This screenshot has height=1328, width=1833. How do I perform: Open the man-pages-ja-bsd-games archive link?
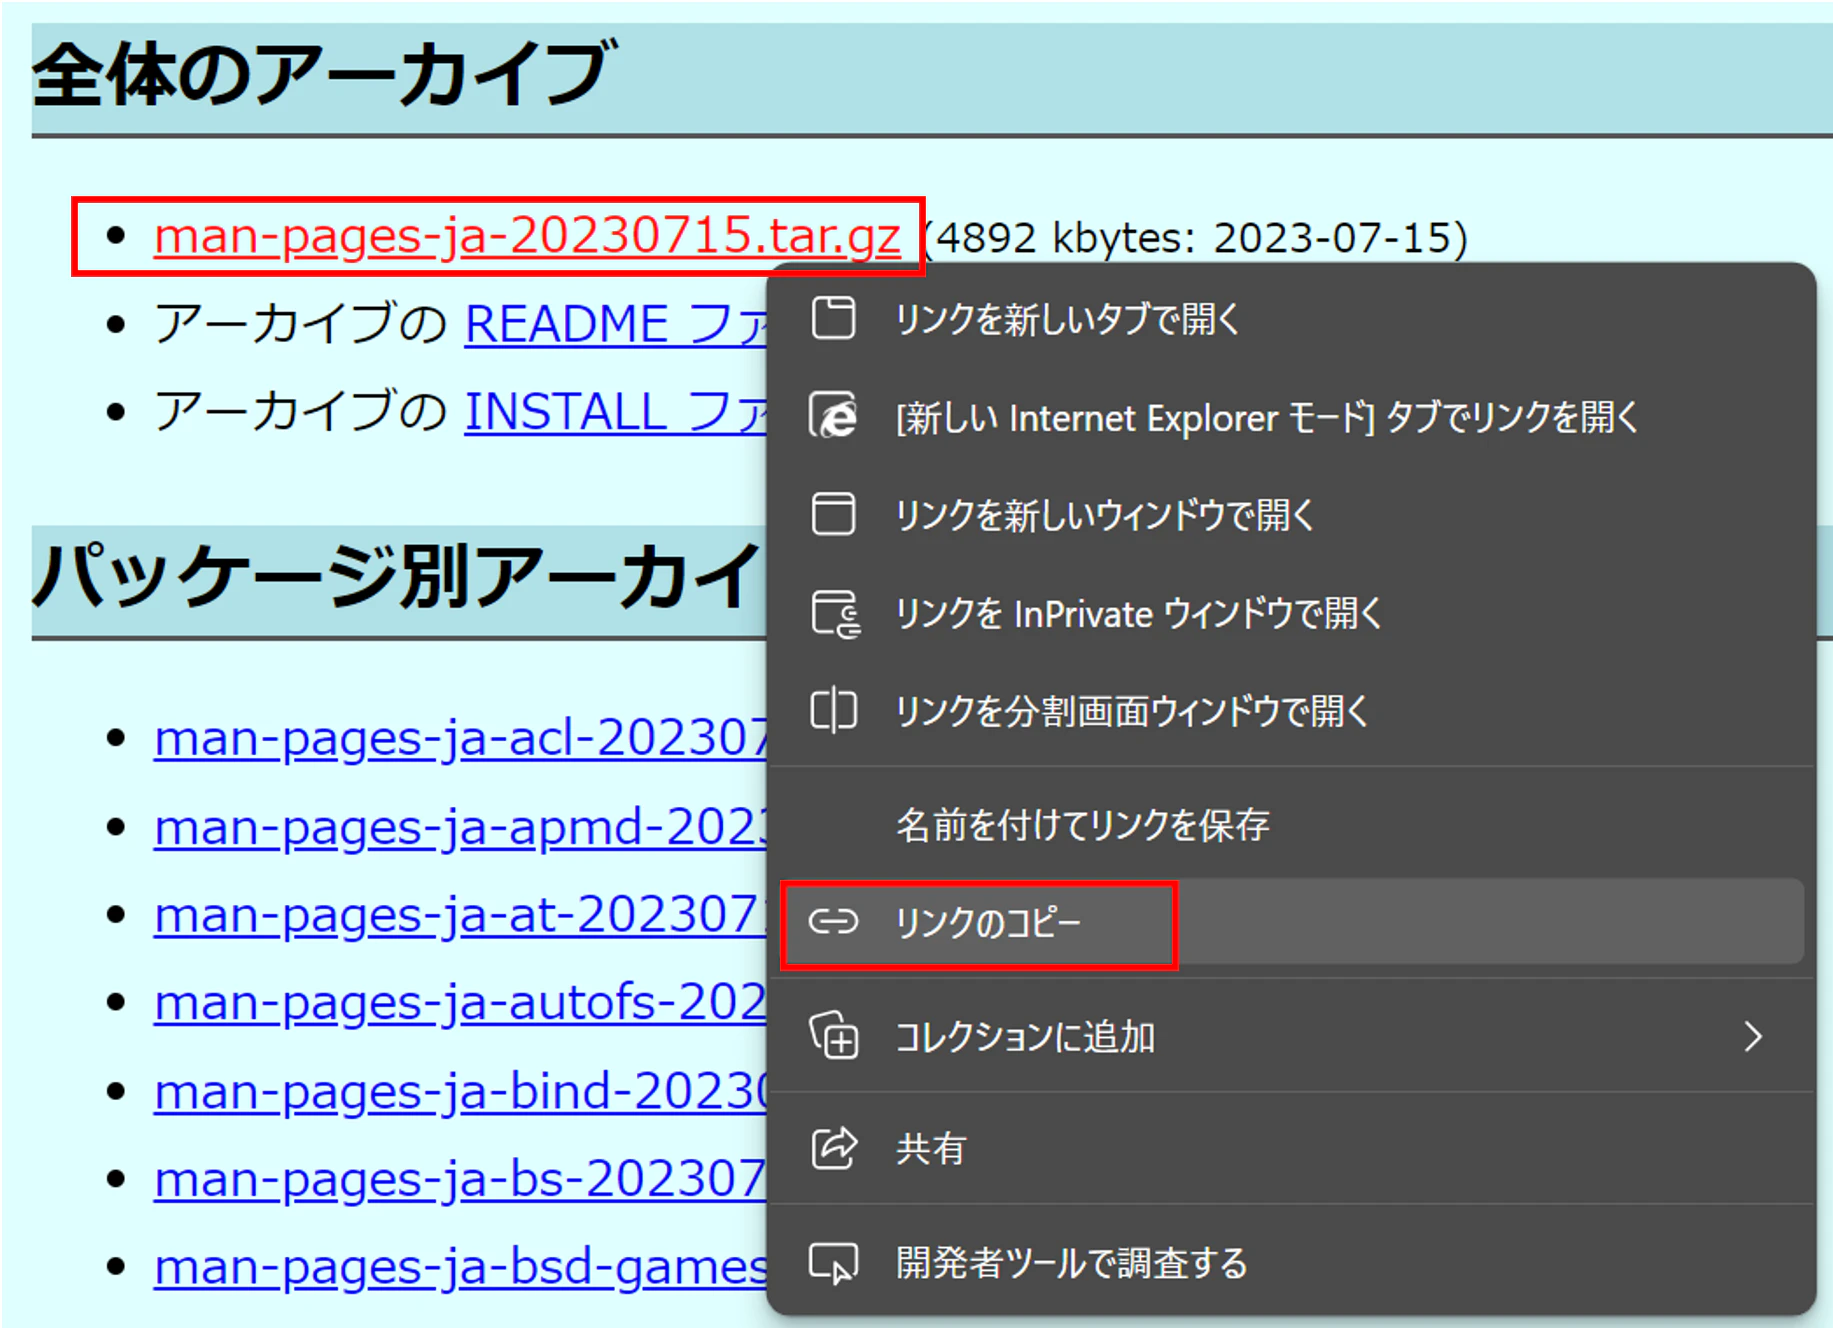point(460,1268)
